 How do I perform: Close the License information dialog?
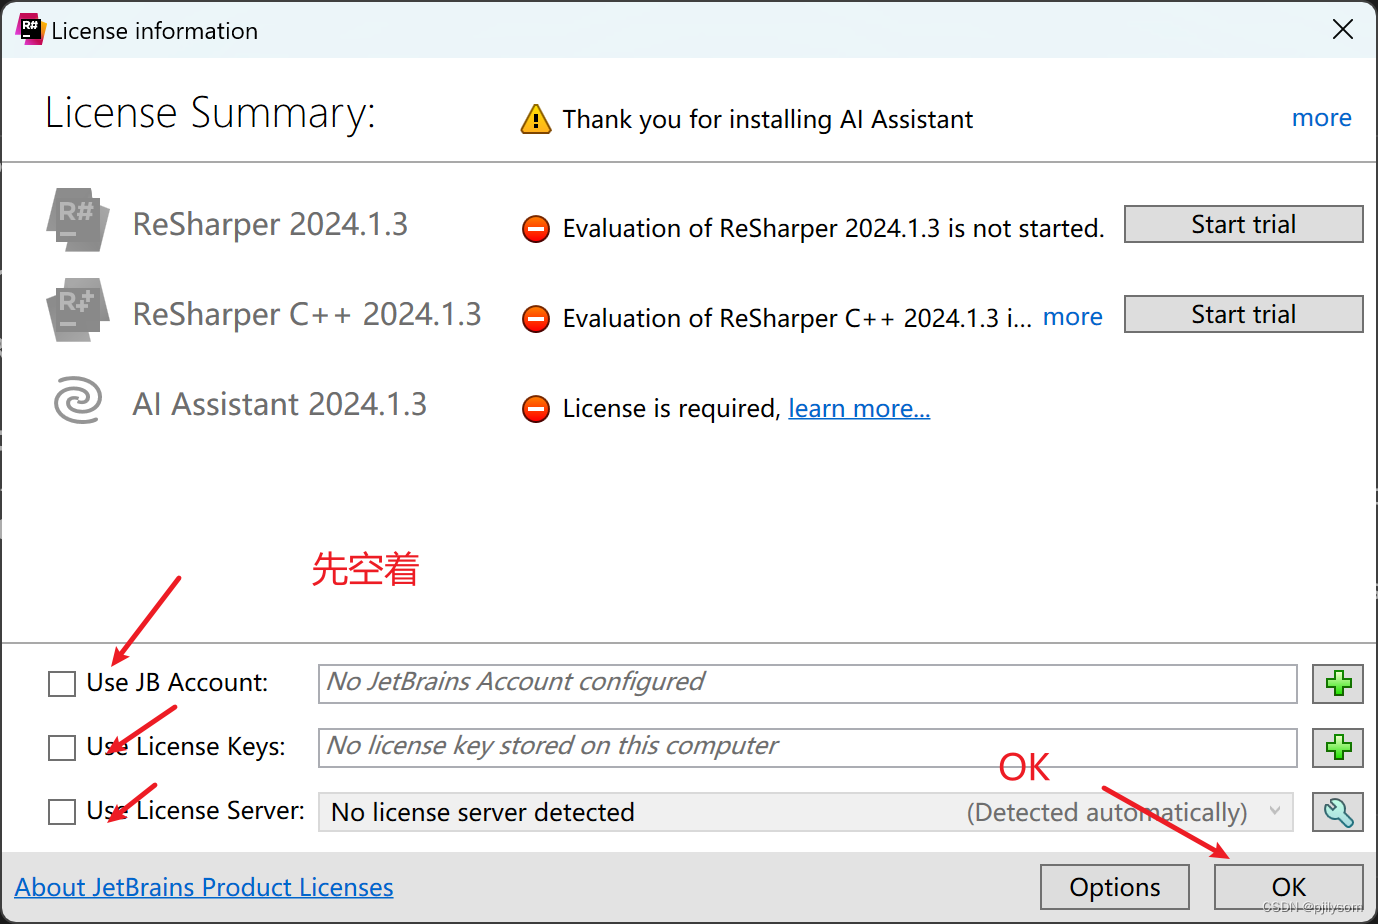pyautogui.click(x=1343, y=29)
